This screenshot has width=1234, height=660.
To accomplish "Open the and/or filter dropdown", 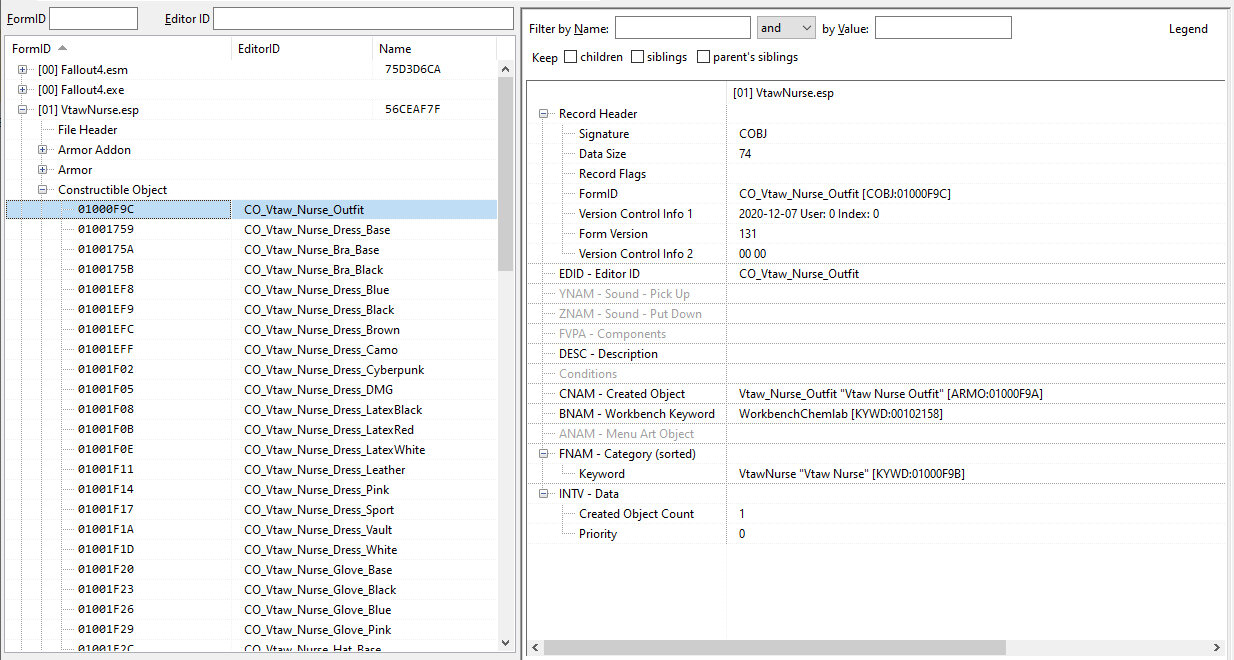I will 786,28.
